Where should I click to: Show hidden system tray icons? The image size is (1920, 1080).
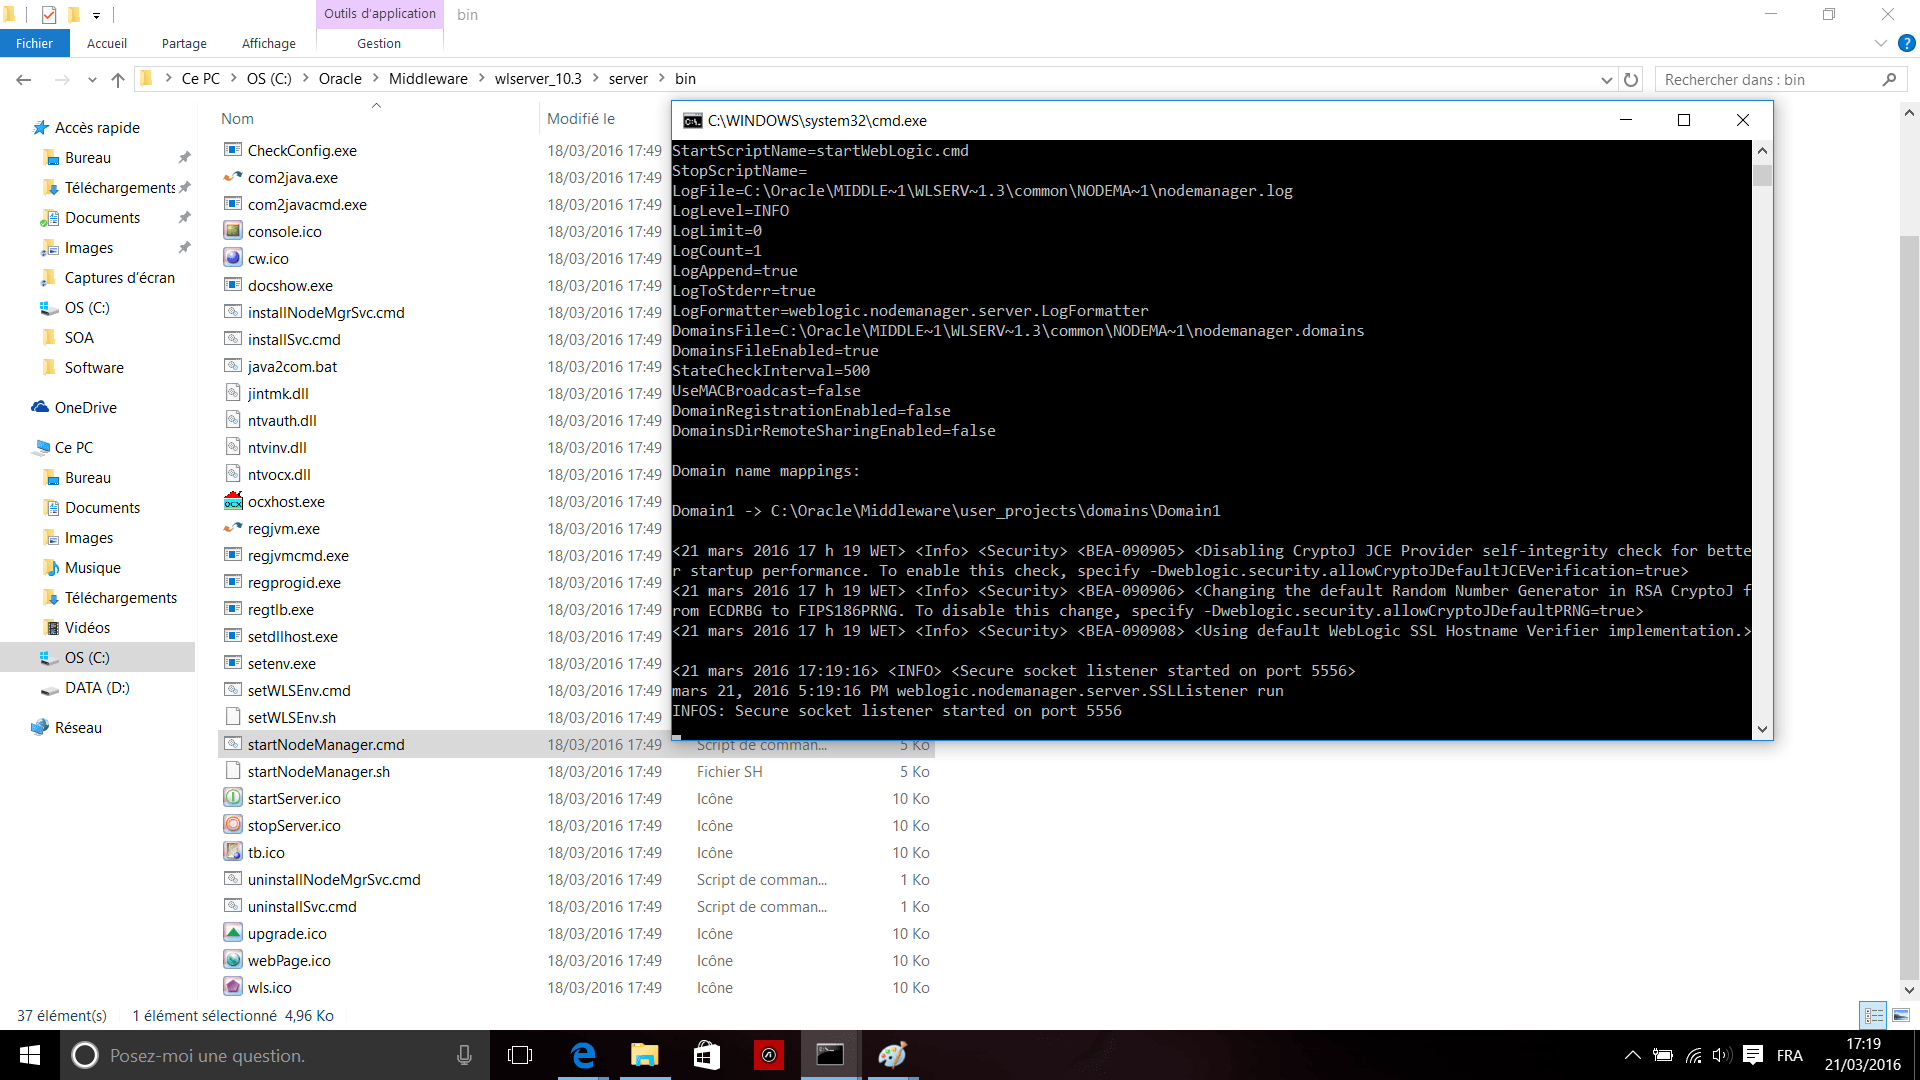point(1632,1055)
